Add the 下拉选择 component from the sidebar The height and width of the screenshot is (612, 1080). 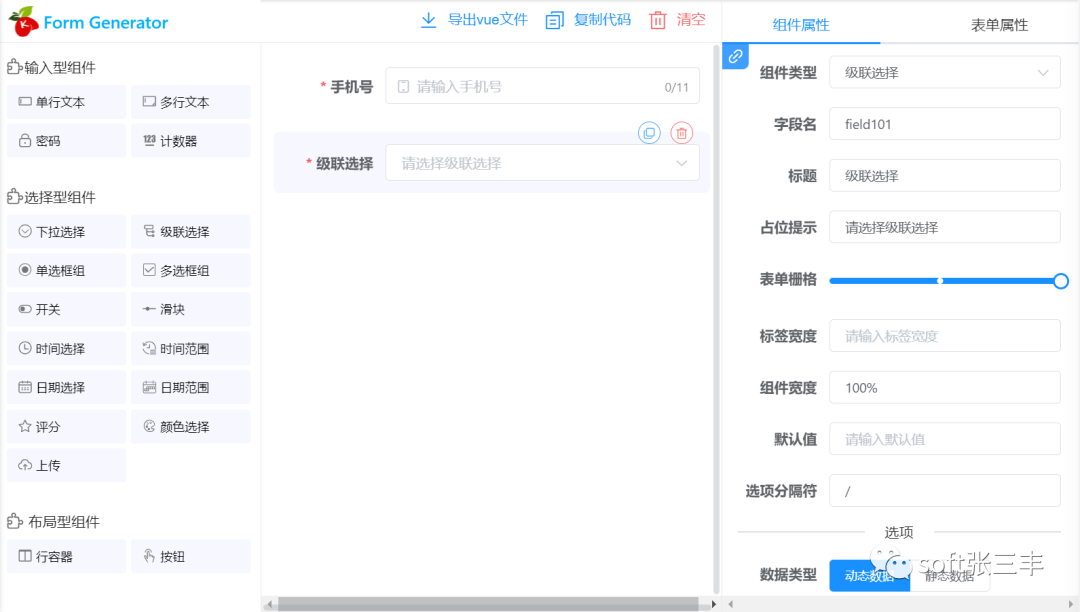point(66,231)
